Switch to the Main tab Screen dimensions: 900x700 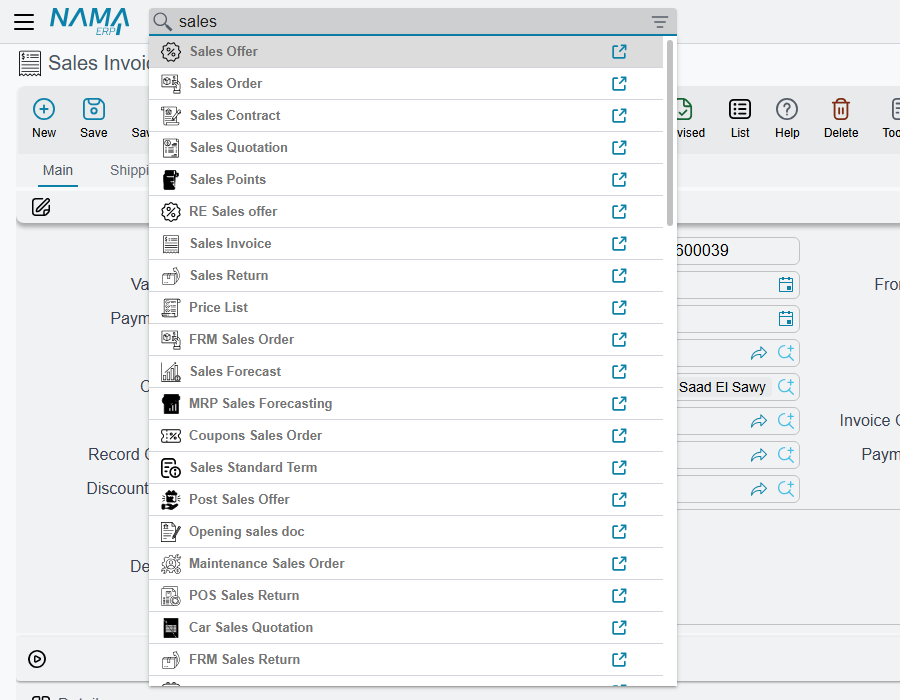[58, 170]
